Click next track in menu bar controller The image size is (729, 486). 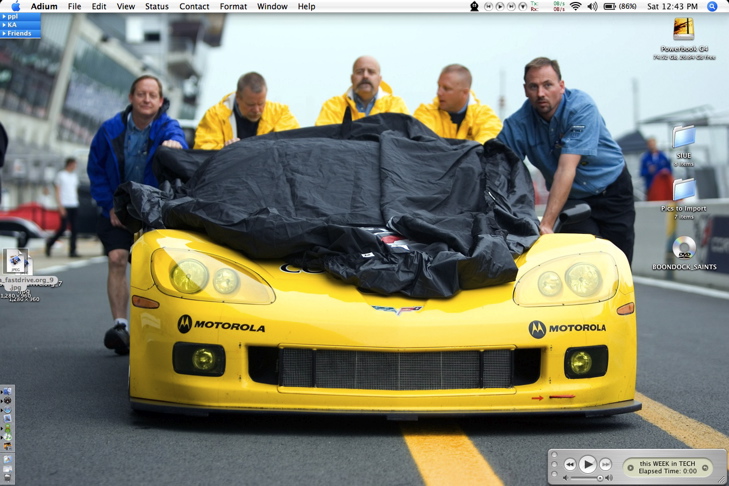click(x=511, y=7)
